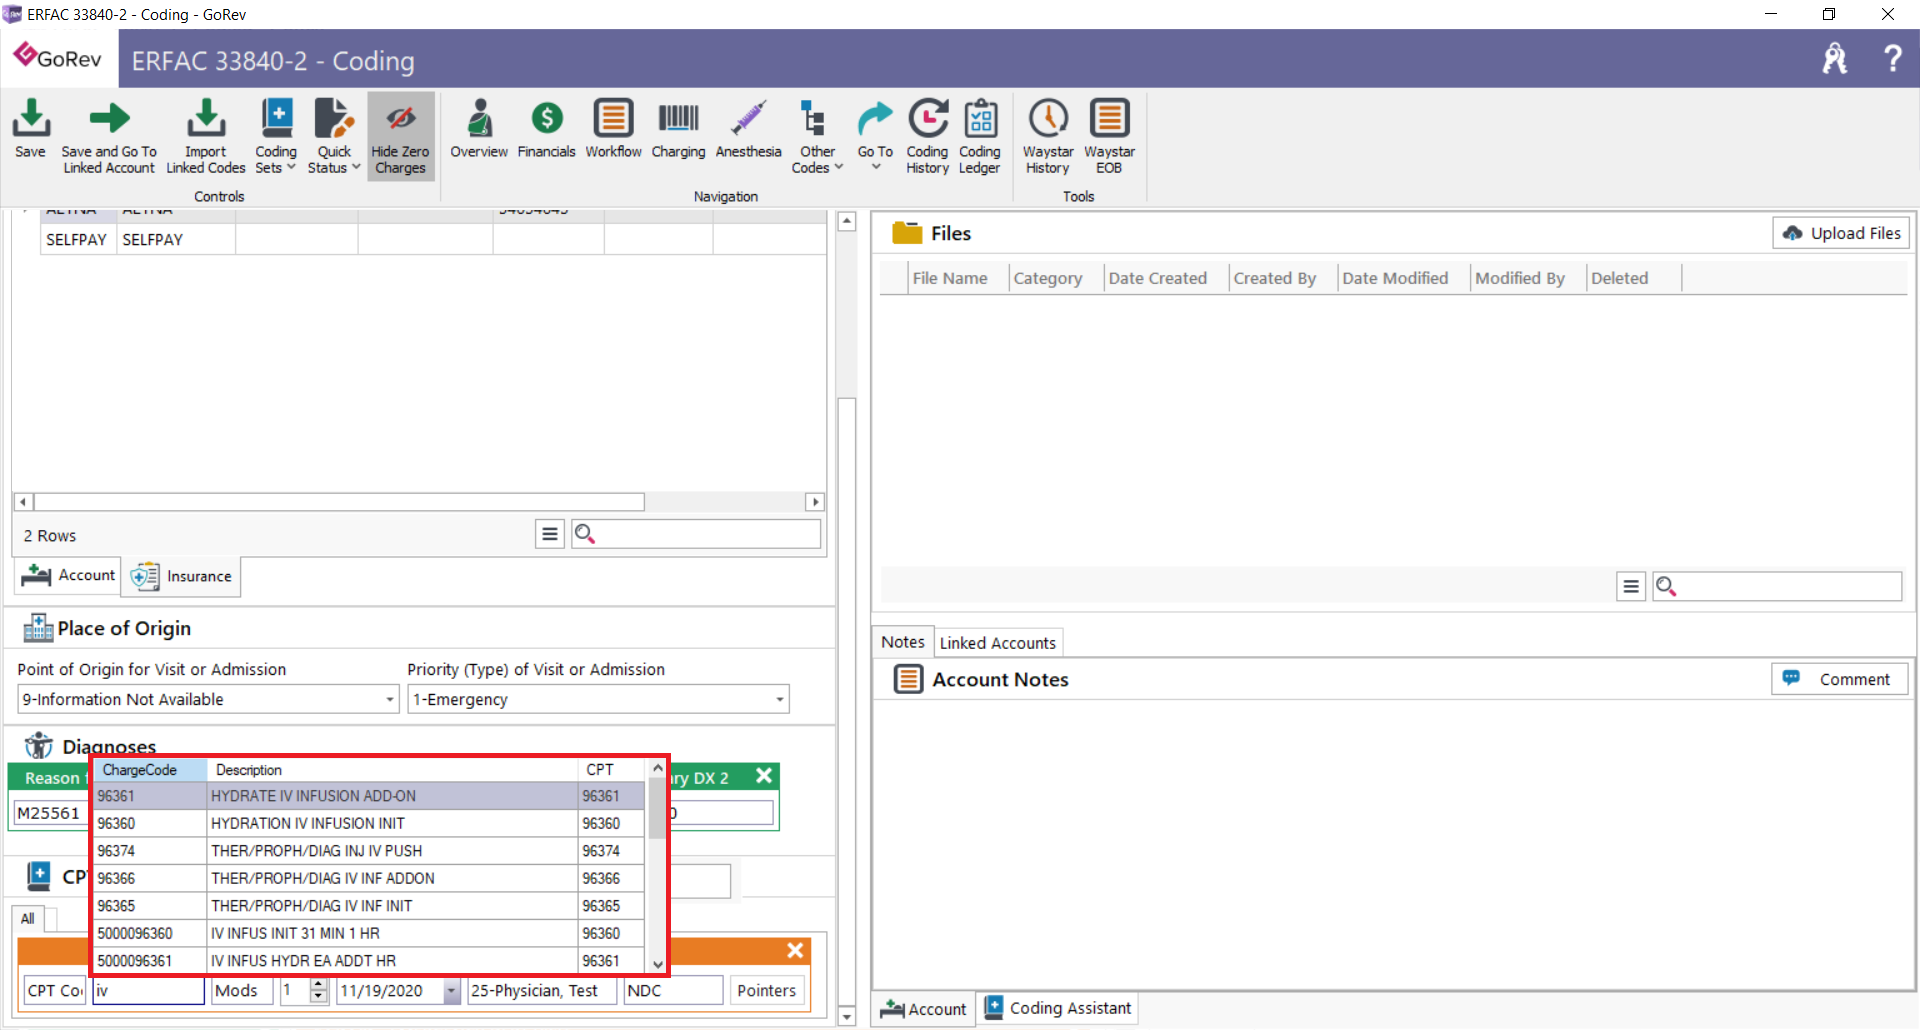Go to the Overview page
The width and height of the screenshot is (1920, 1030).
(x=479, y=130)
